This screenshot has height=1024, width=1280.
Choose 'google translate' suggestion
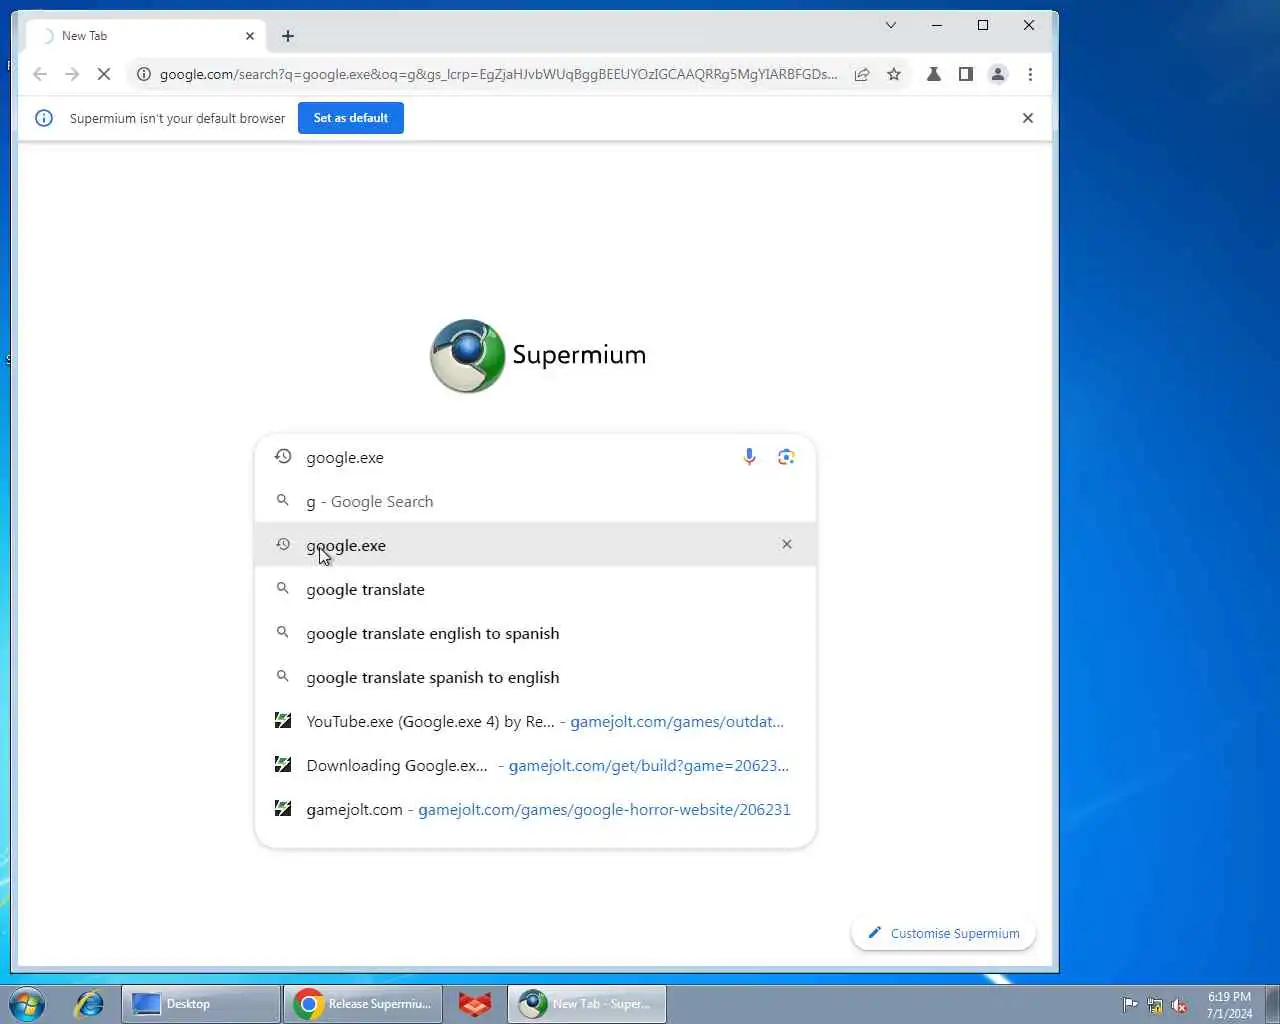pyautogui.click(x=536, y=590)
